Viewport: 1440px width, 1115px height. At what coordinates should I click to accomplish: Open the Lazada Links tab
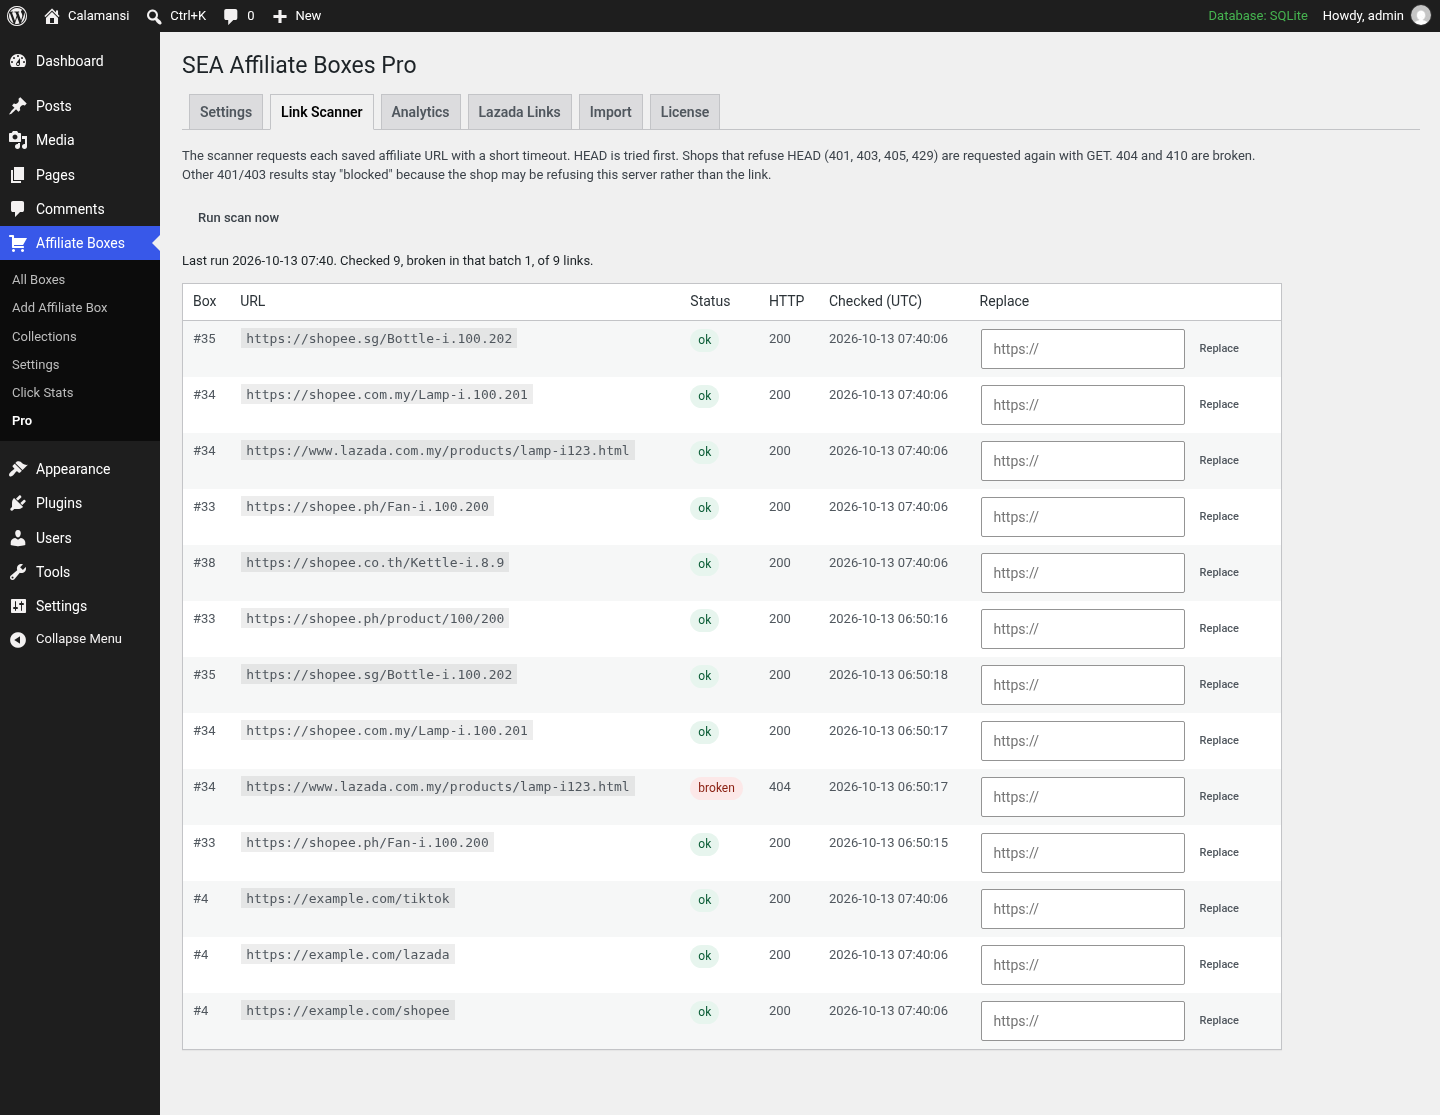click(519, 112)
